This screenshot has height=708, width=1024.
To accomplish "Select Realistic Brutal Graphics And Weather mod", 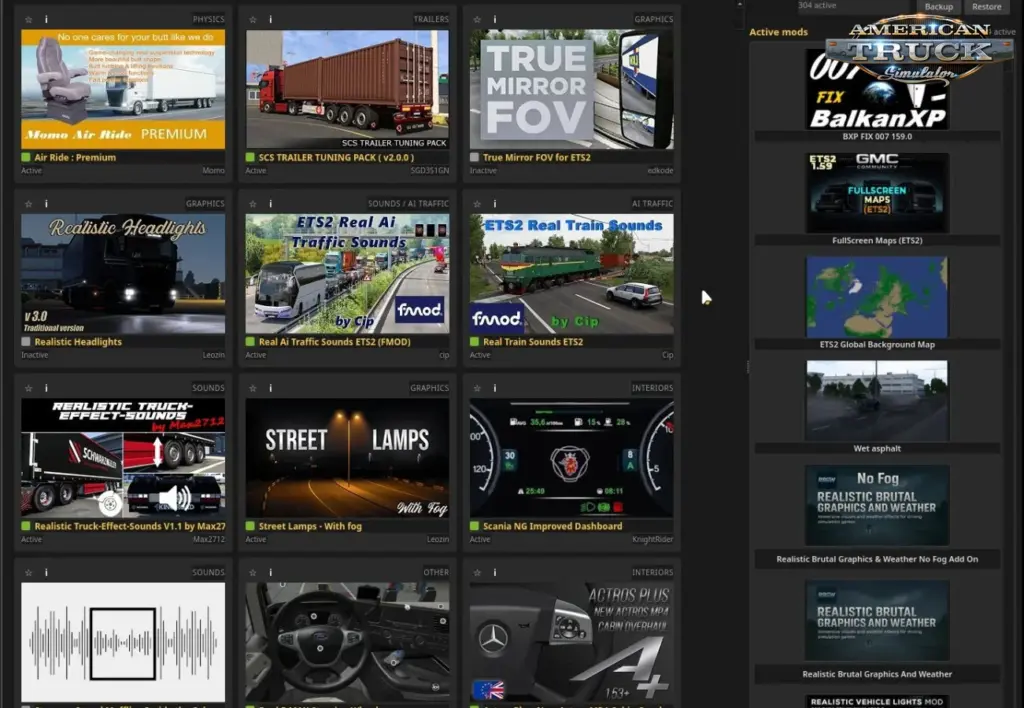I will (x=877, y=630).
